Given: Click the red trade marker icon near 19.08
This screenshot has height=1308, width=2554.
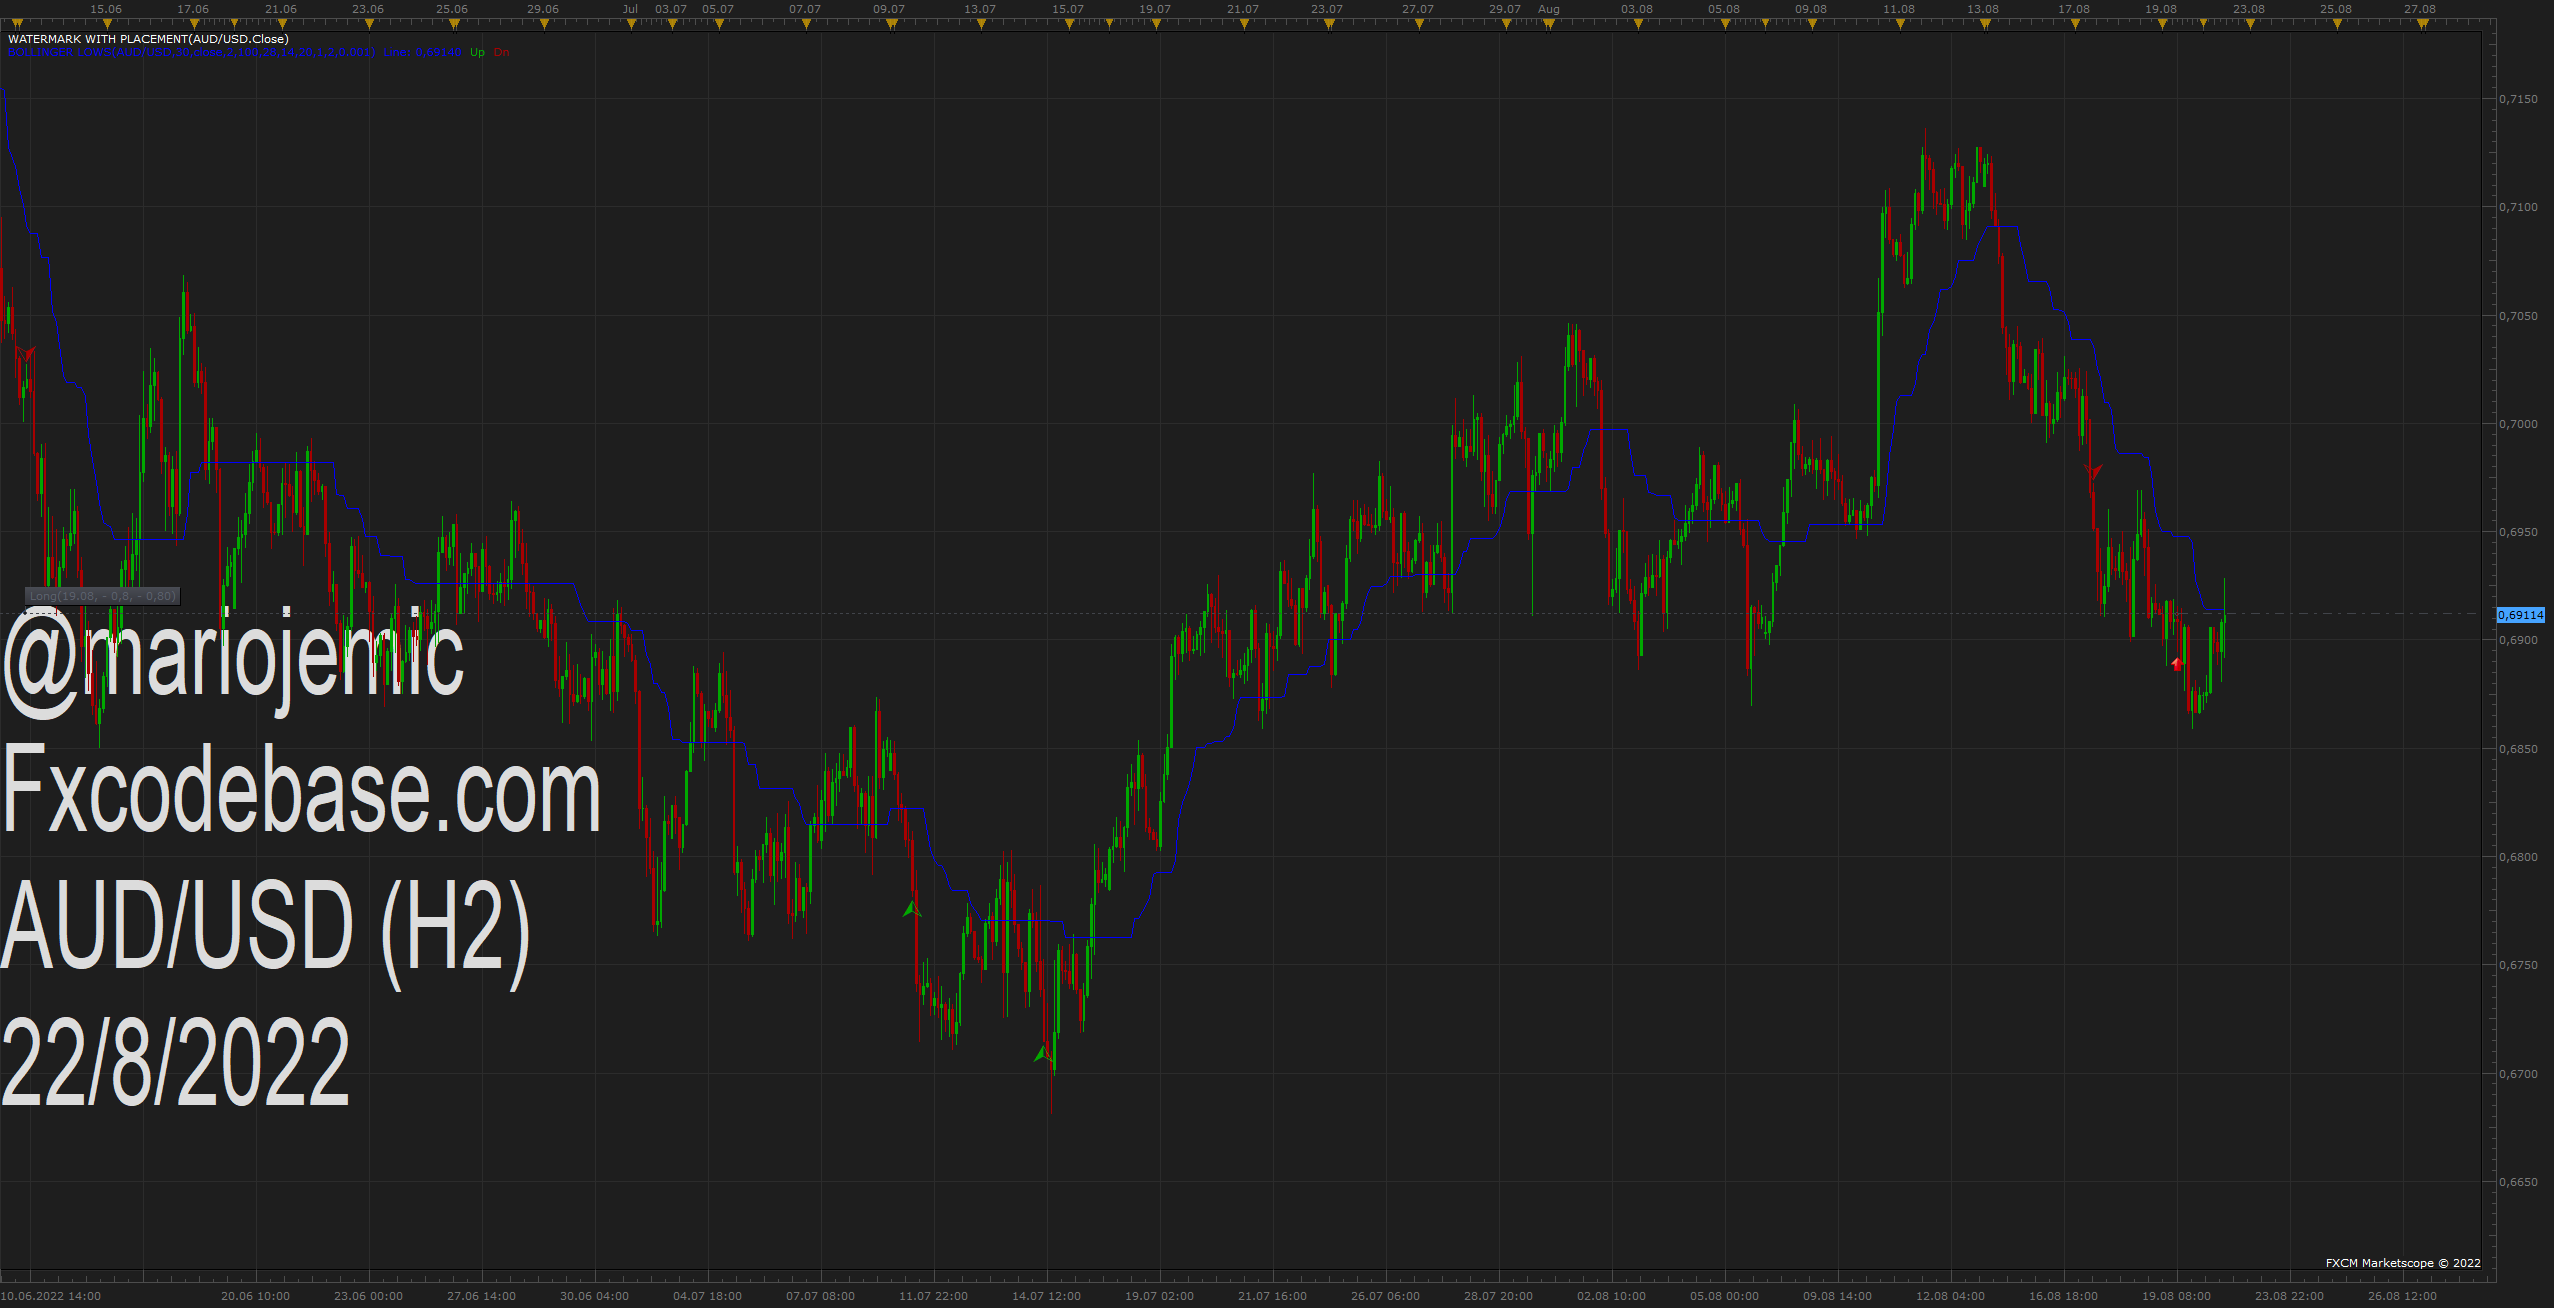Looking at the screenshot, I should 2177,664.
